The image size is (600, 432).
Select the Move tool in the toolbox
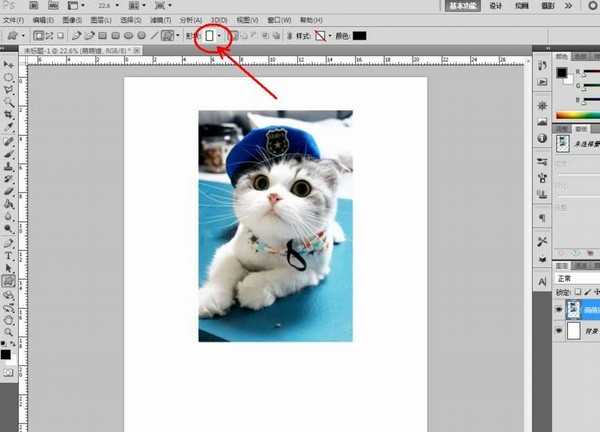click(9, 64)
